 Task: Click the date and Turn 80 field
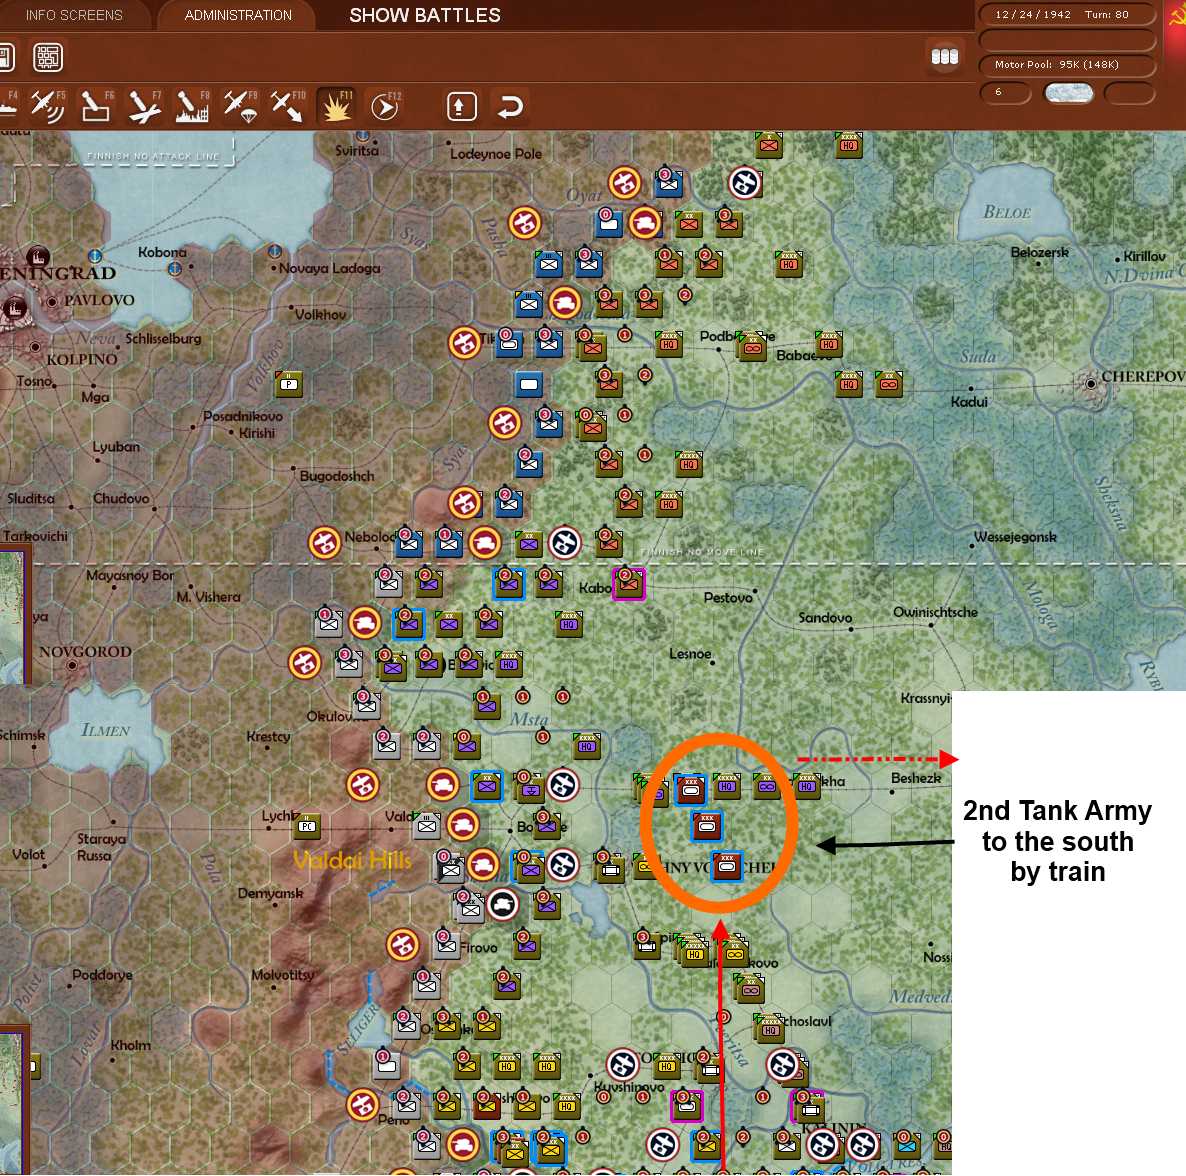coord(1067,14)
